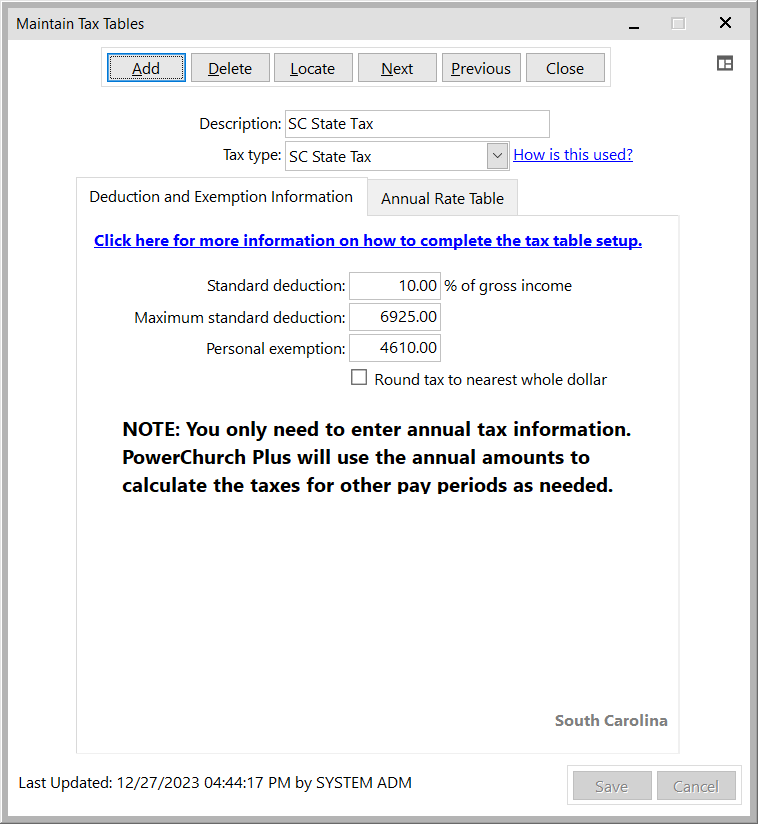
Task: Click the Save button
Action: (611, 786)
